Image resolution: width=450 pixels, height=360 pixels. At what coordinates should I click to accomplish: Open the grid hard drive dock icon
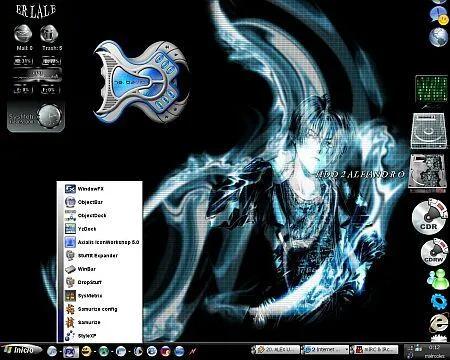click(428, 131)
